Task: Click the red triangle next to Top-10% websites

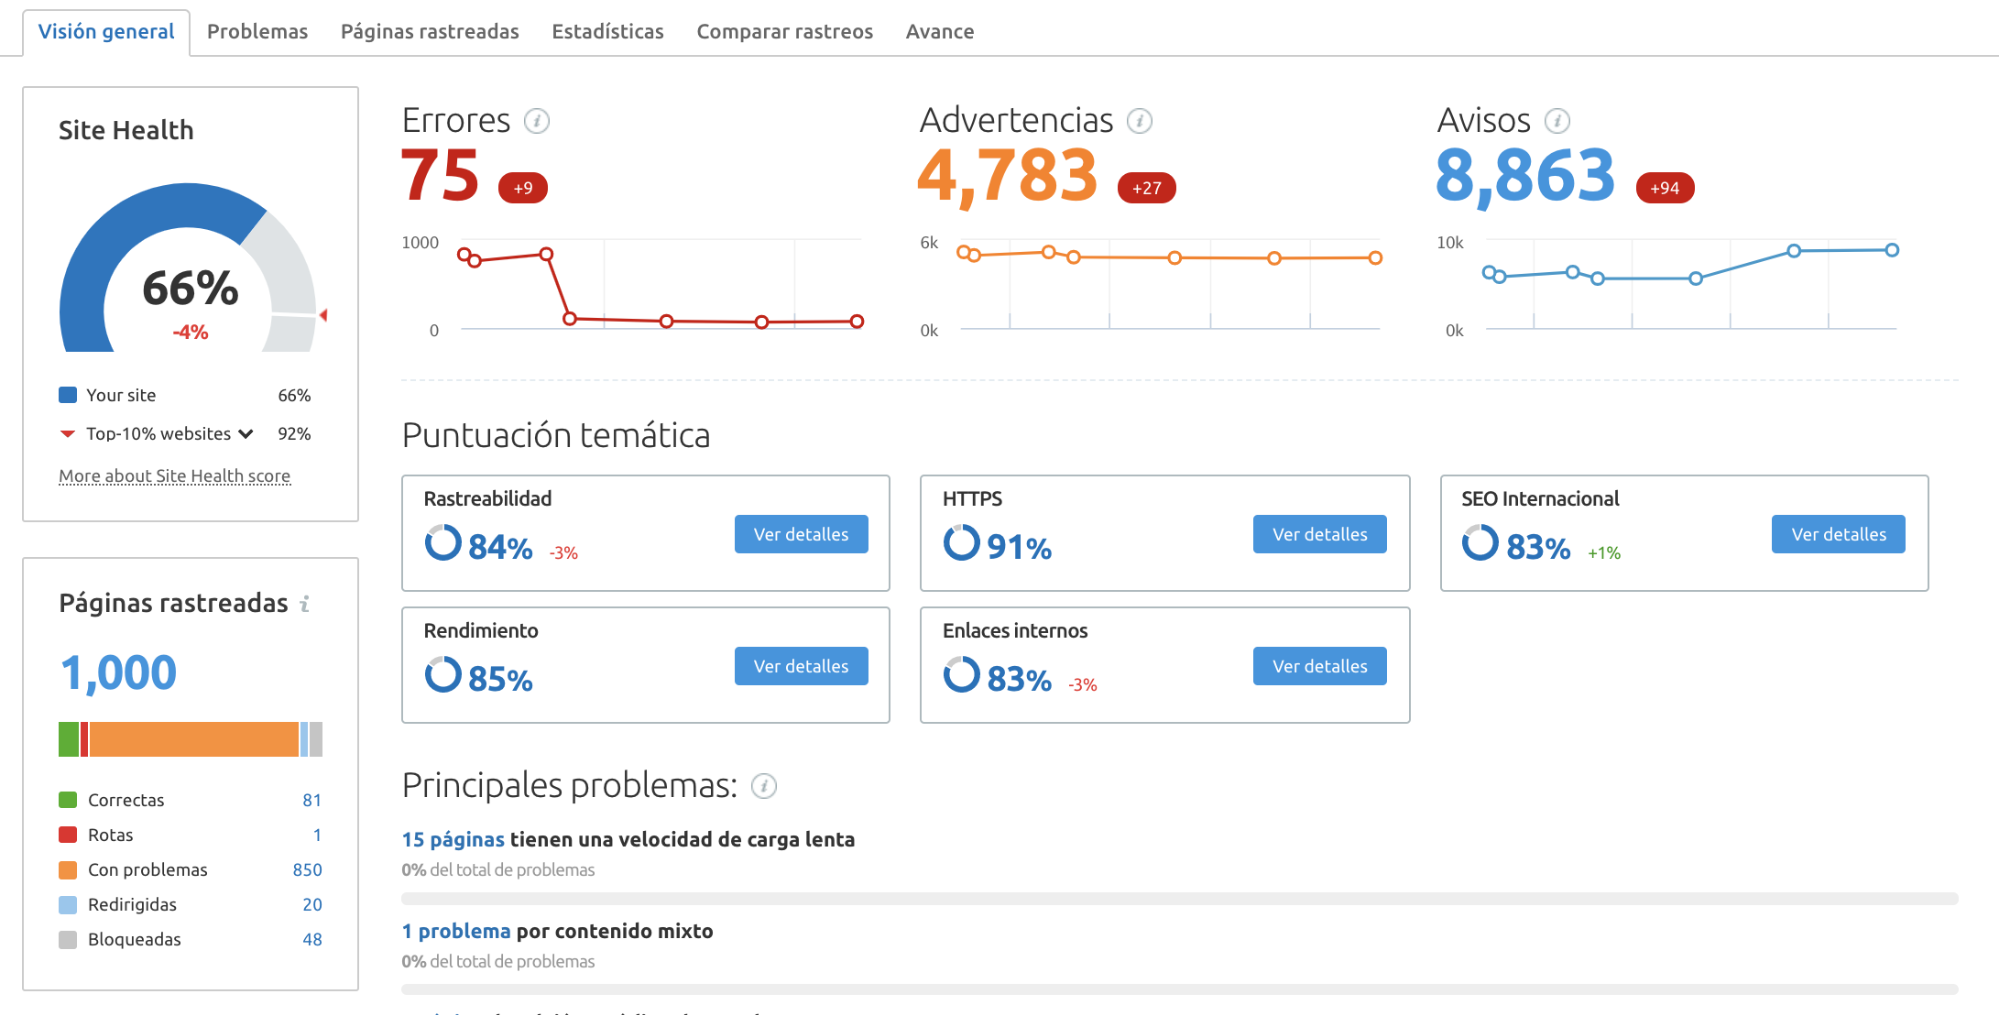Action: point(67,434)
